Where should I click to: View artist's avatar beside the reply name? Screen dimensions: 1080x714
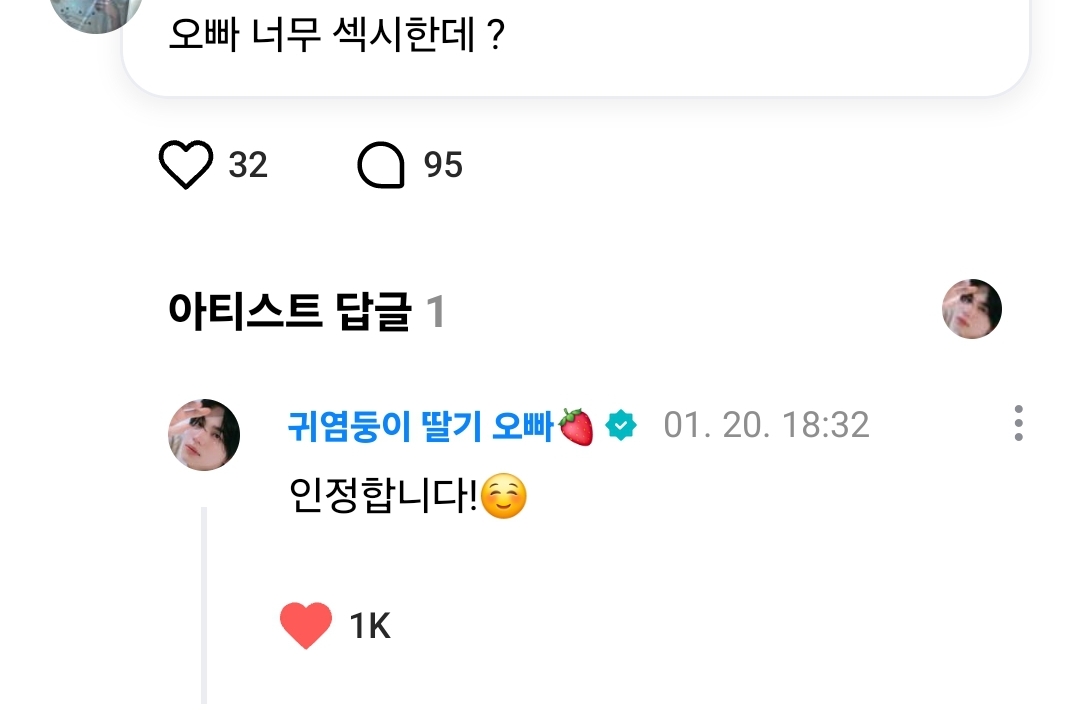coord(204,435)
